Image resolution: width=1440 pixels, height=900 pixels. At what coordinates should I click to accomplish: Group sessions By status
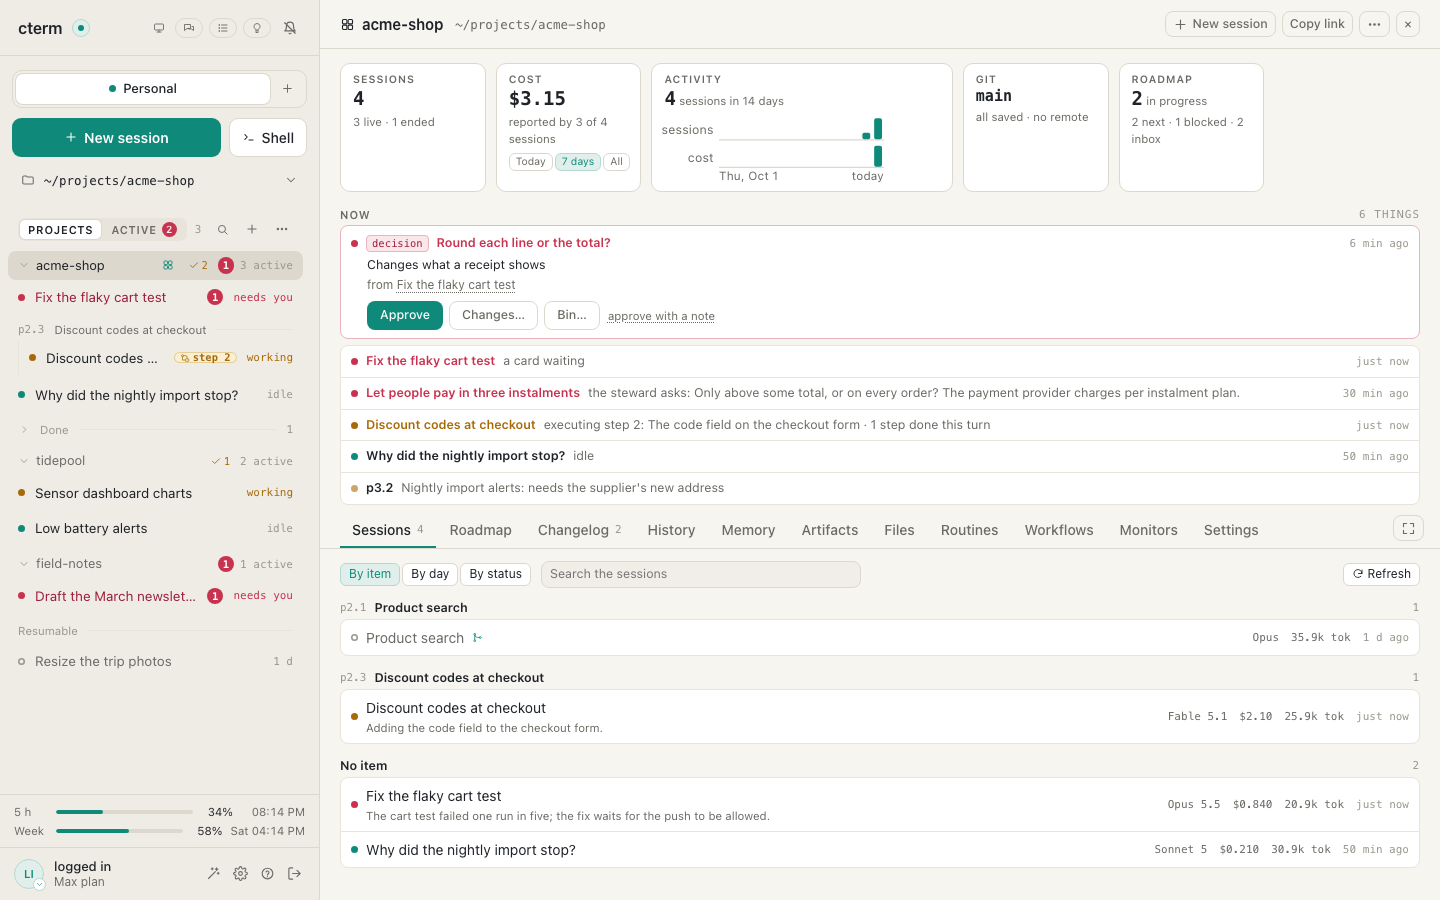[x=496, y=574]
